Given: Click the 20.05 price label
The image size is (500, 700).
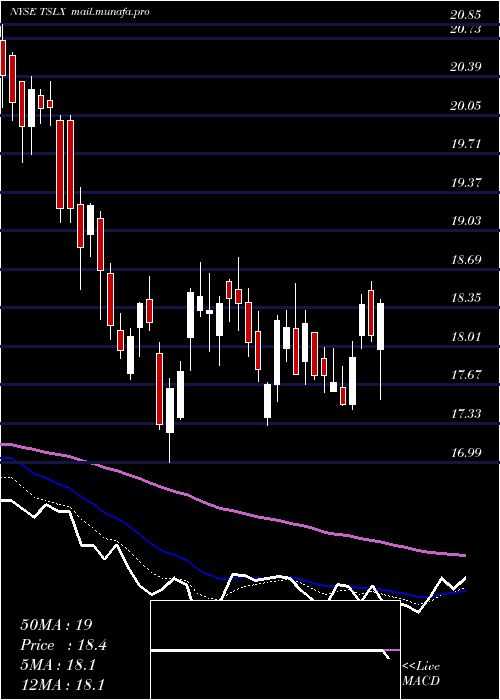Looking at the screenshot, I should click(x=466, y=106).
